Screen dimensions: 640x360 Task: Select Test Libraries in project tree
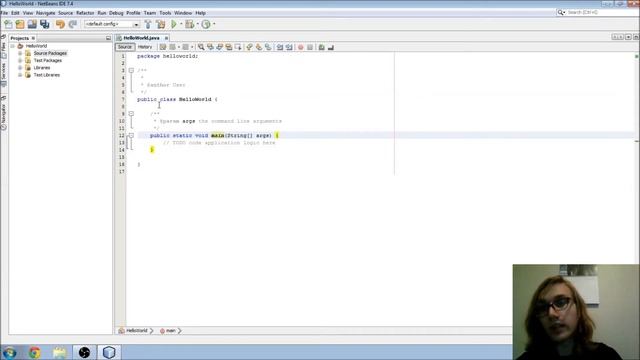click(x=47, y=75)
